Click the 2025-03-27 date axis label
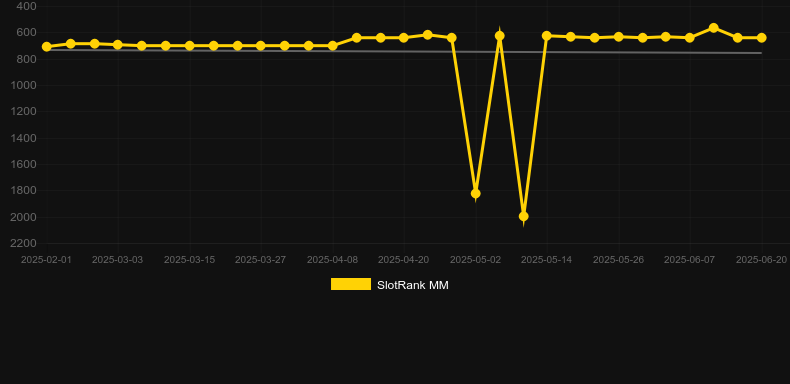 pyautogui.click(x=260, y=260)
